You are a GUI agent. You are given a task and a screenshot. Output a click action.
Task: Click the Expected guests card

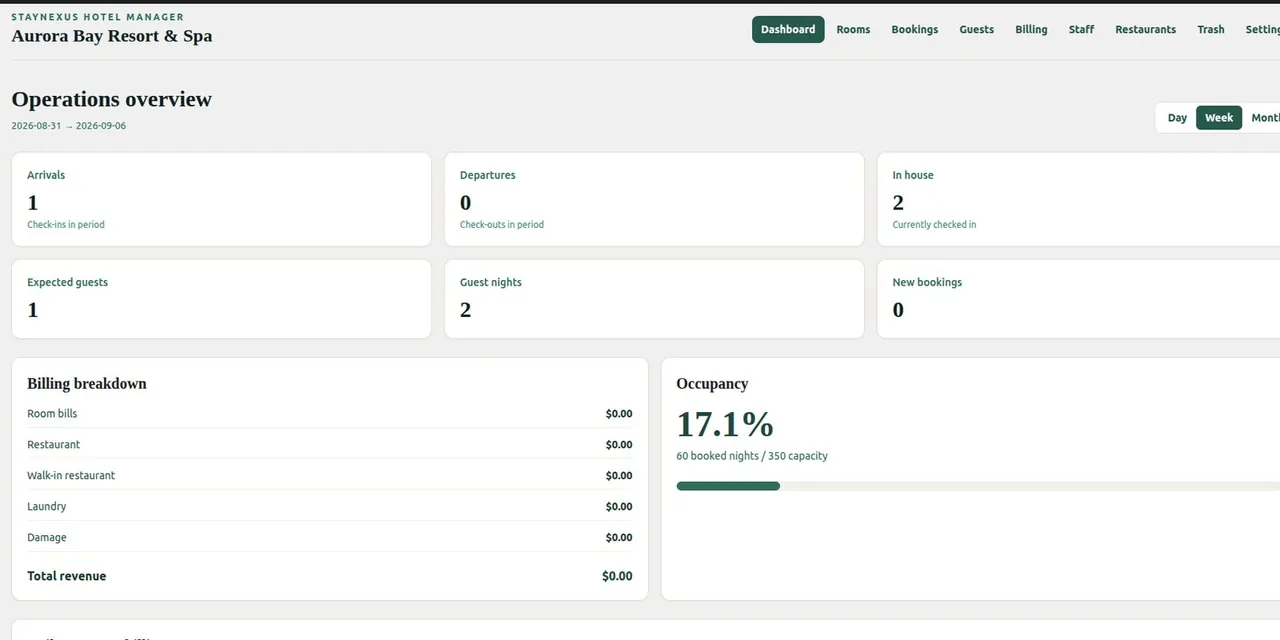tap(221, 299)
